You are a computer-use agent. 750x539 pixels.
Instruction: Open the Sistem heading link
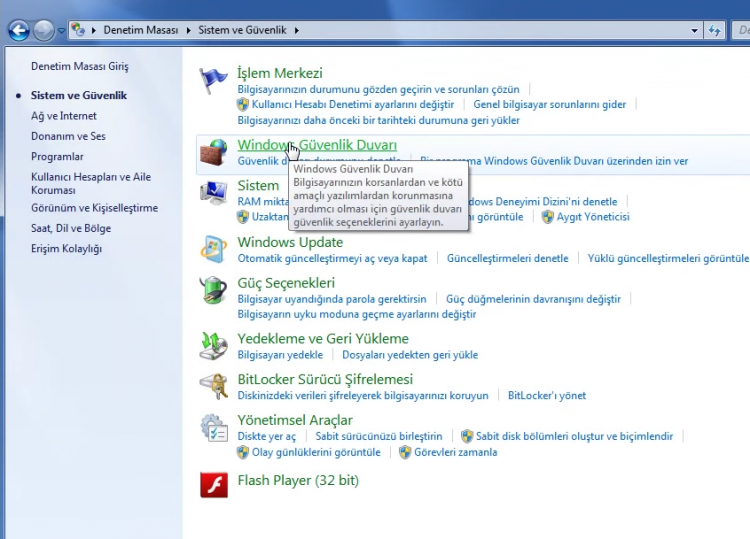tap(258, 186)
